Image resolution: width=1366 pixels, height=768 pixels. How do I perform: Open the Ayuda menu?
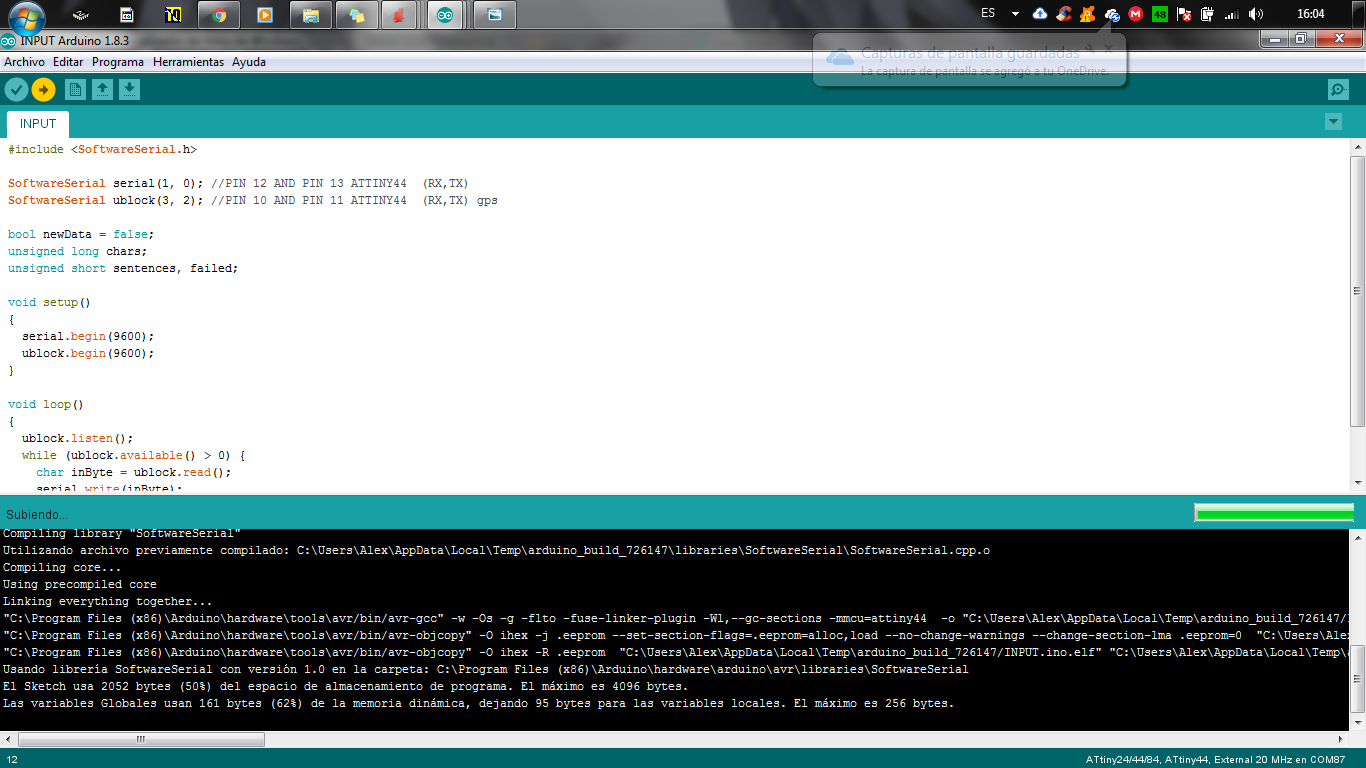point(249,62)
